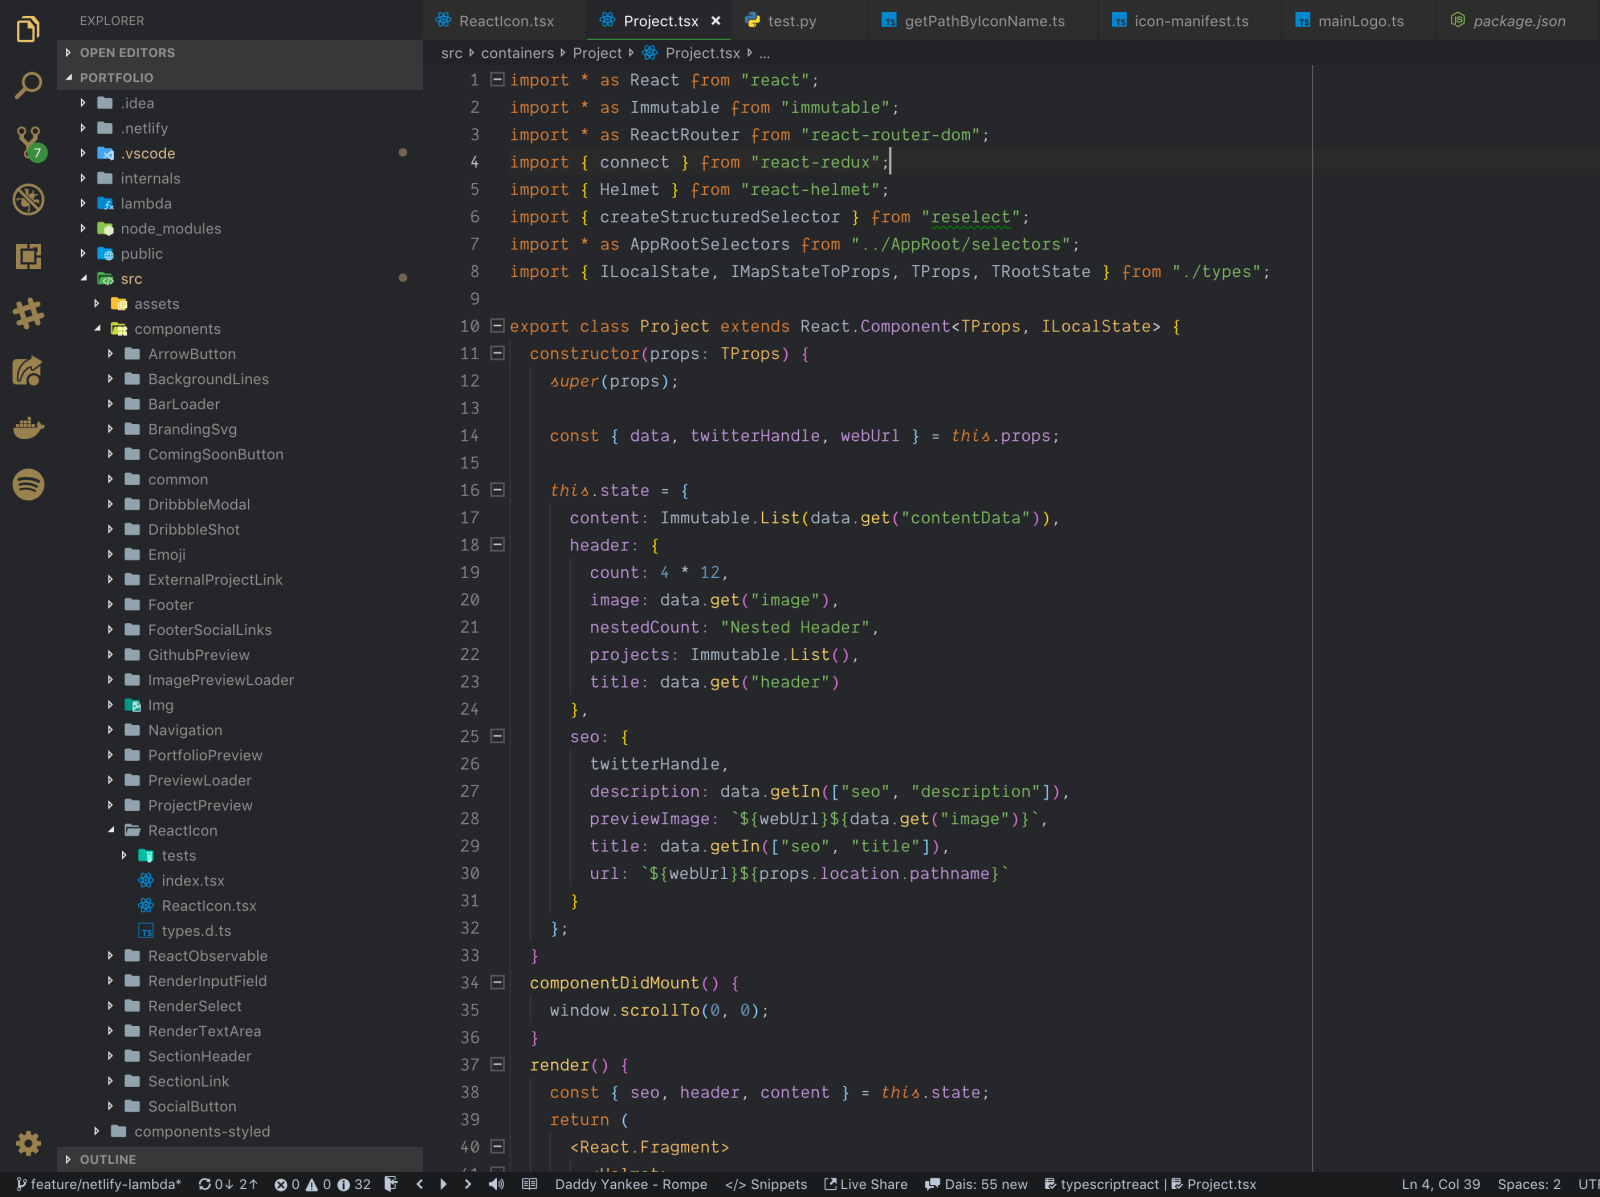The image size is (1600, 1197).
Task: Click the Project.tsx breadcrumb segment
Action: tap(691, 53)
